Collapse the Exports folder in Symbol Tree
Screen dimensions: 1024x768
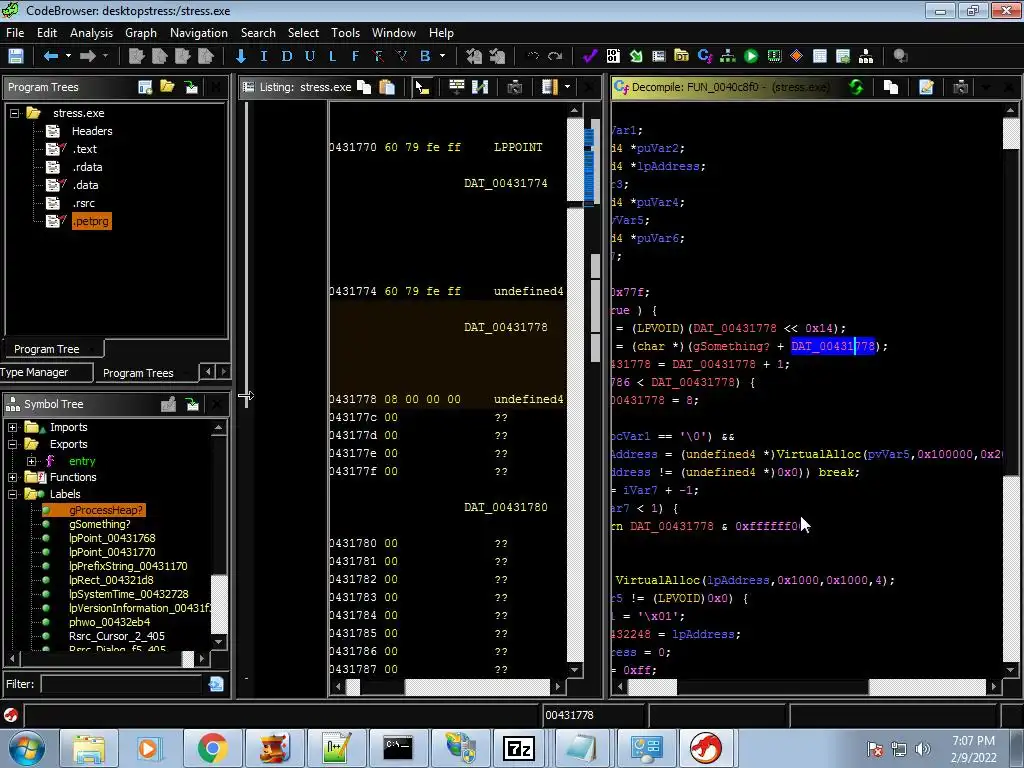click(x=12, y=444)
